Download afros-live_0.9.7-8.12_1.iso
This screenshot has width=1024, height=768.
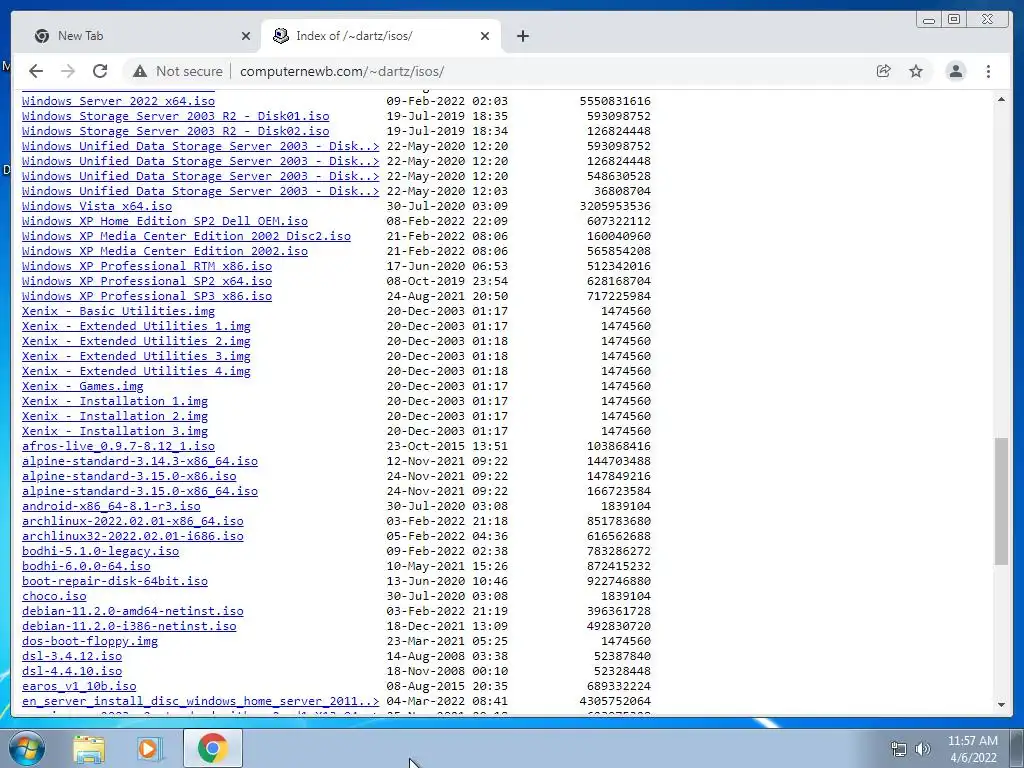click(x=118, y=447)
